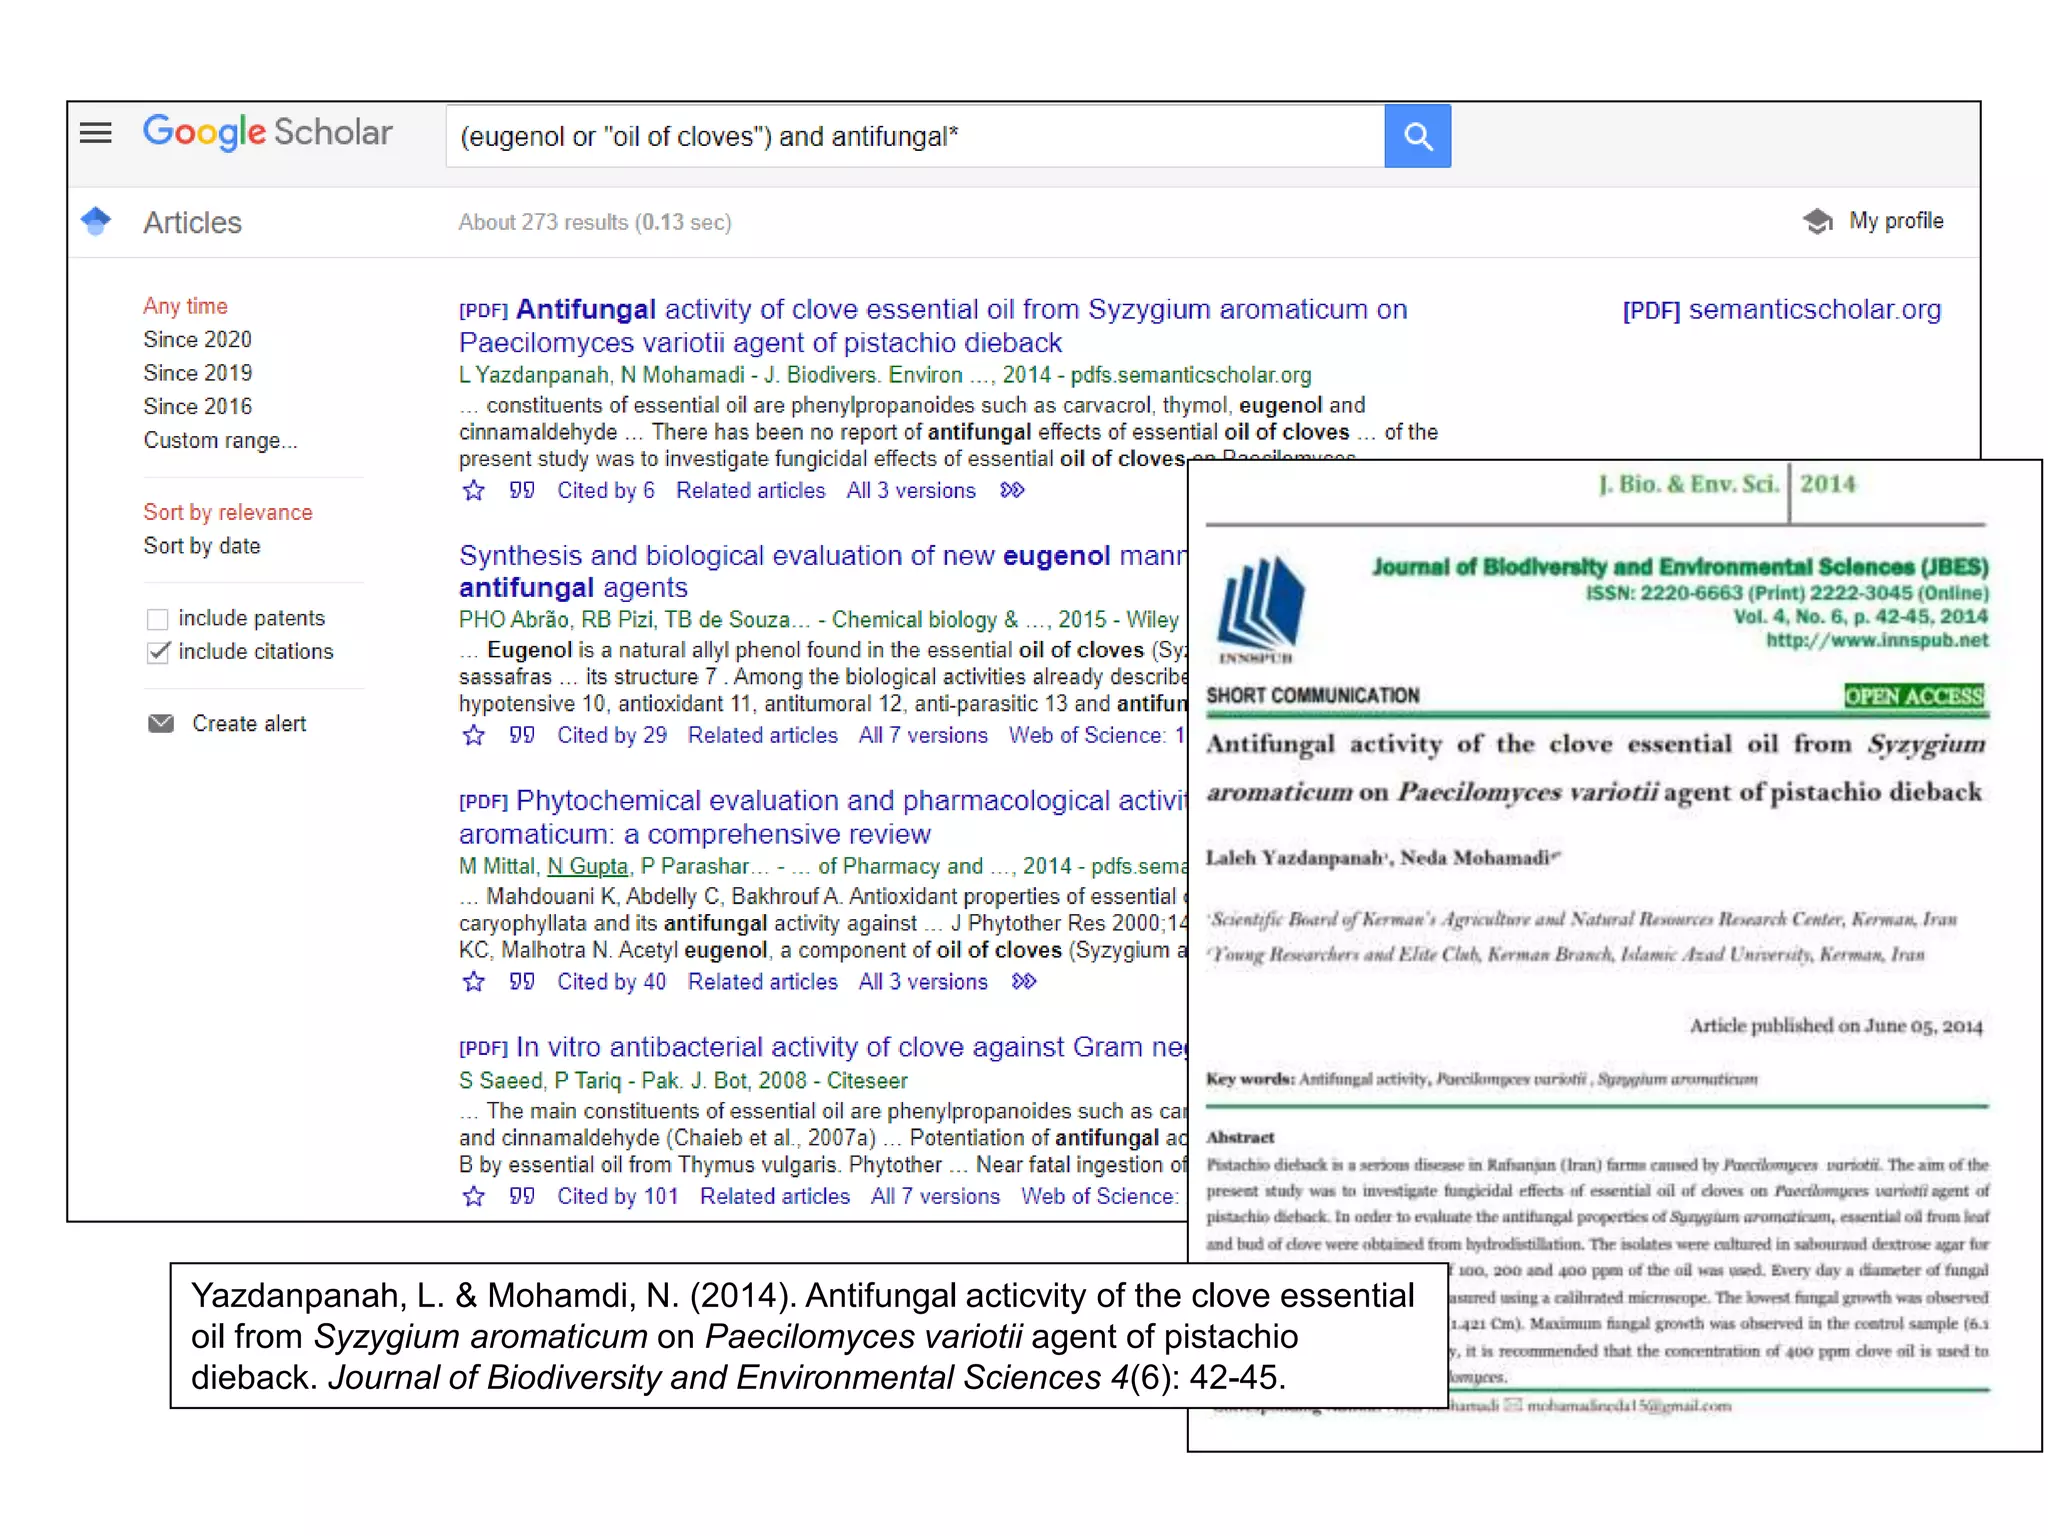Open Cited by 101 link
2048x1536 pixels.
click(x=617, y=1197)
